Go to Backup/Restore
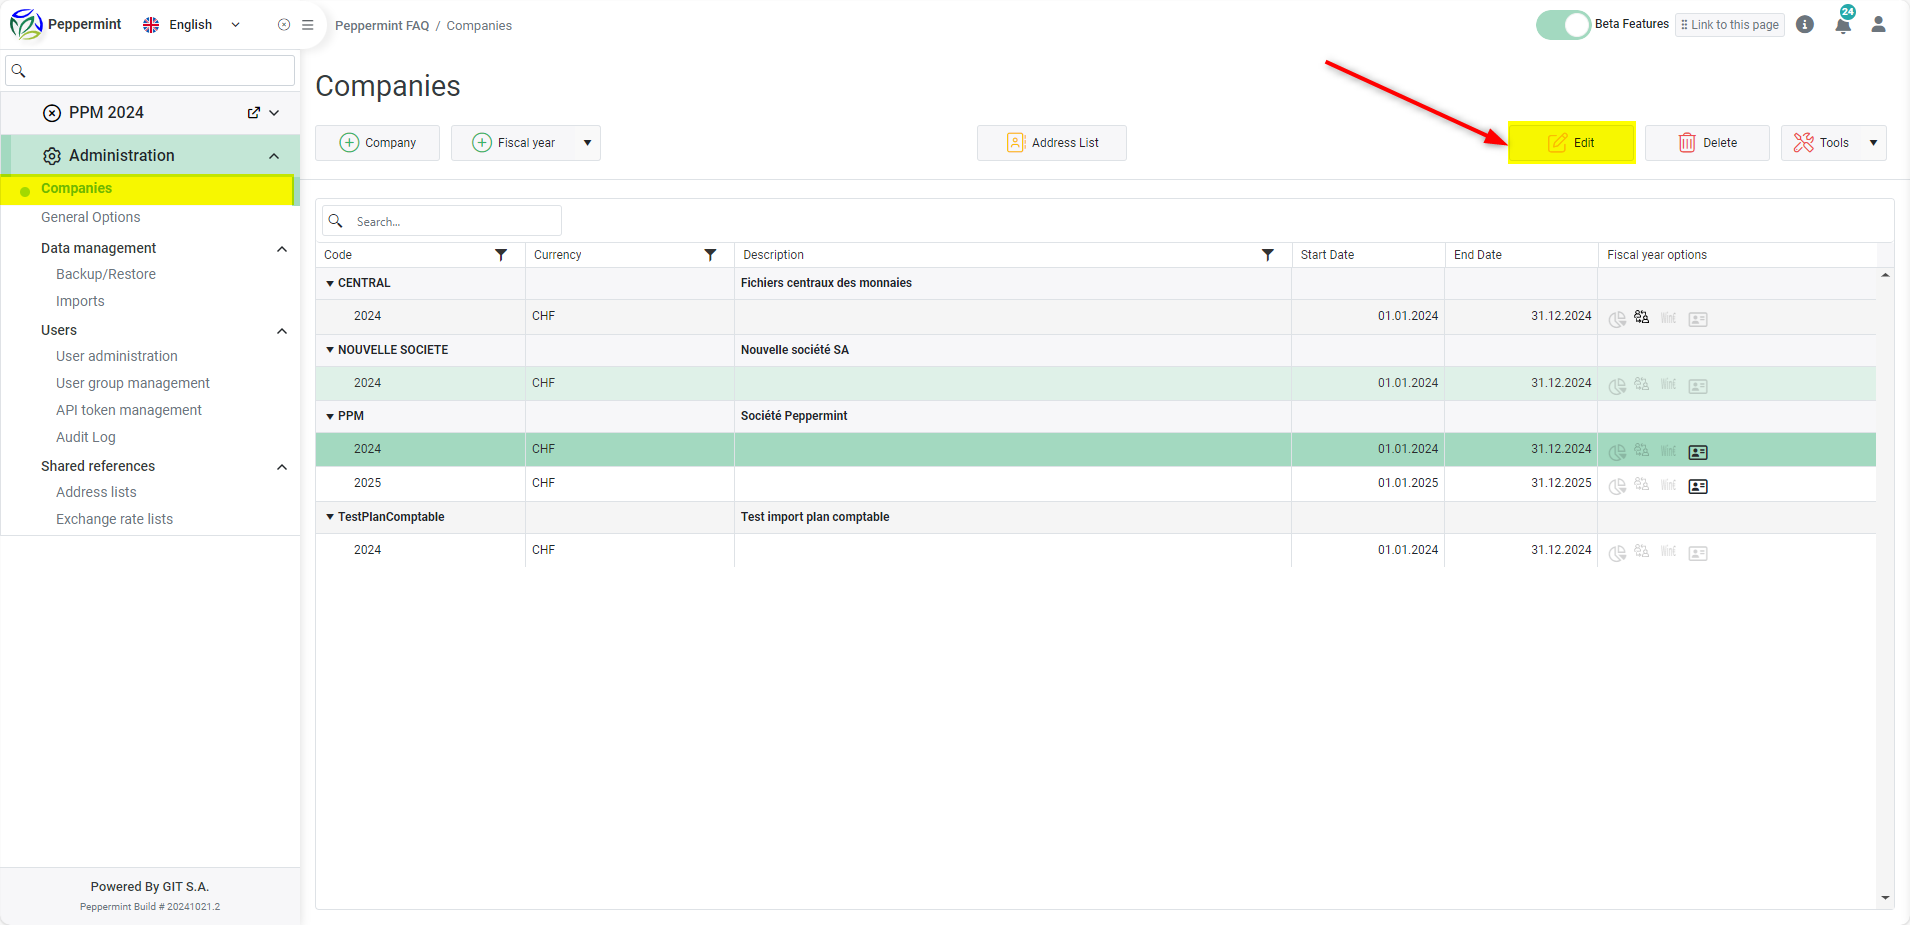The width and height of the screenshot is (1910, 925). [x=106, y=274]
